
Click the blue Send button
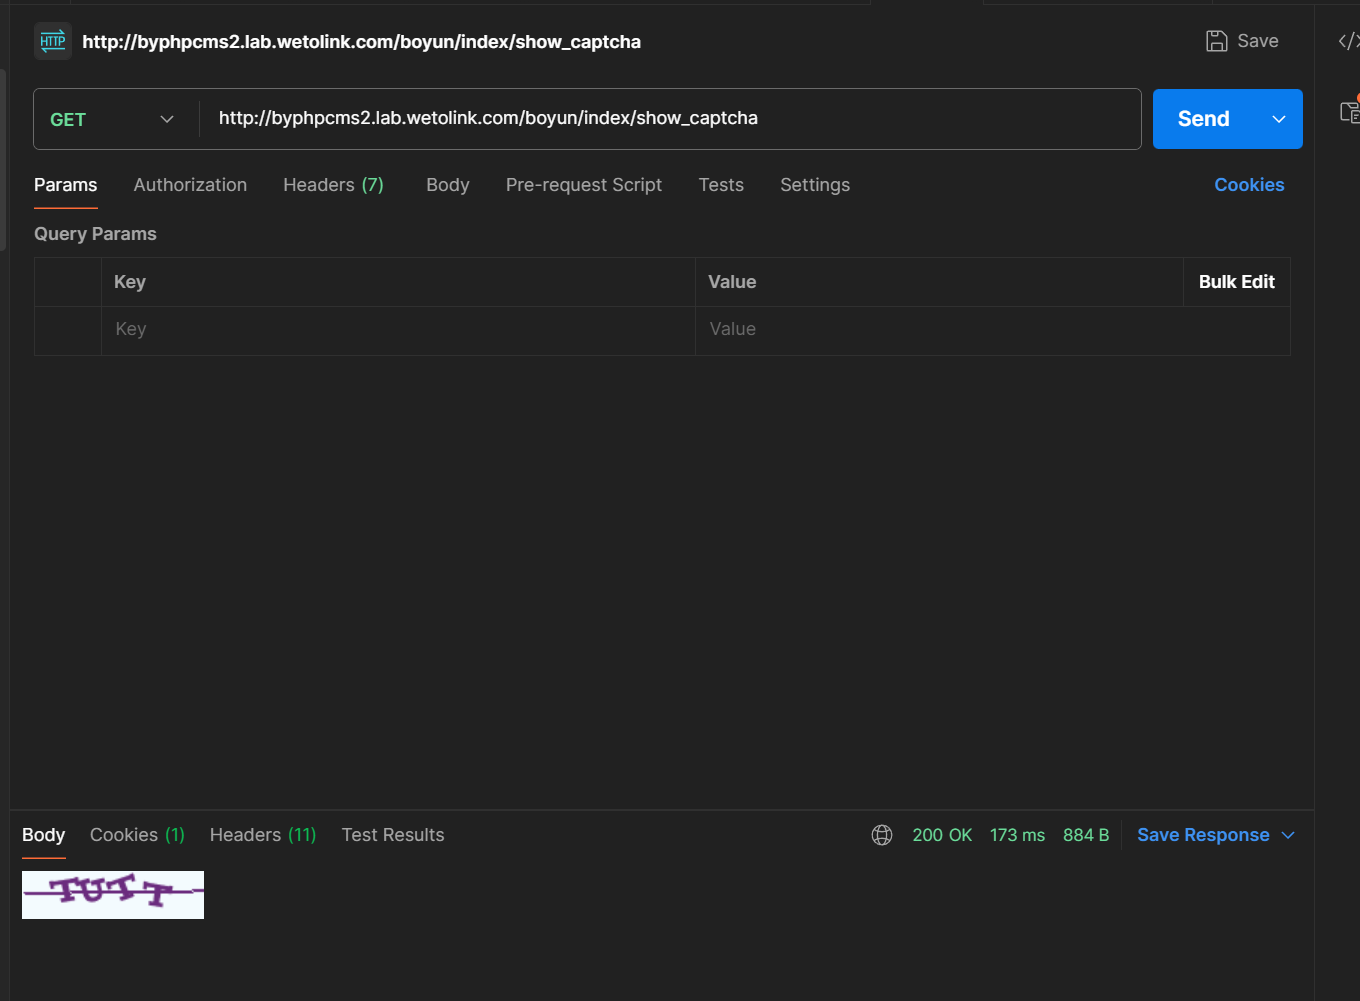coord(1204,119)
